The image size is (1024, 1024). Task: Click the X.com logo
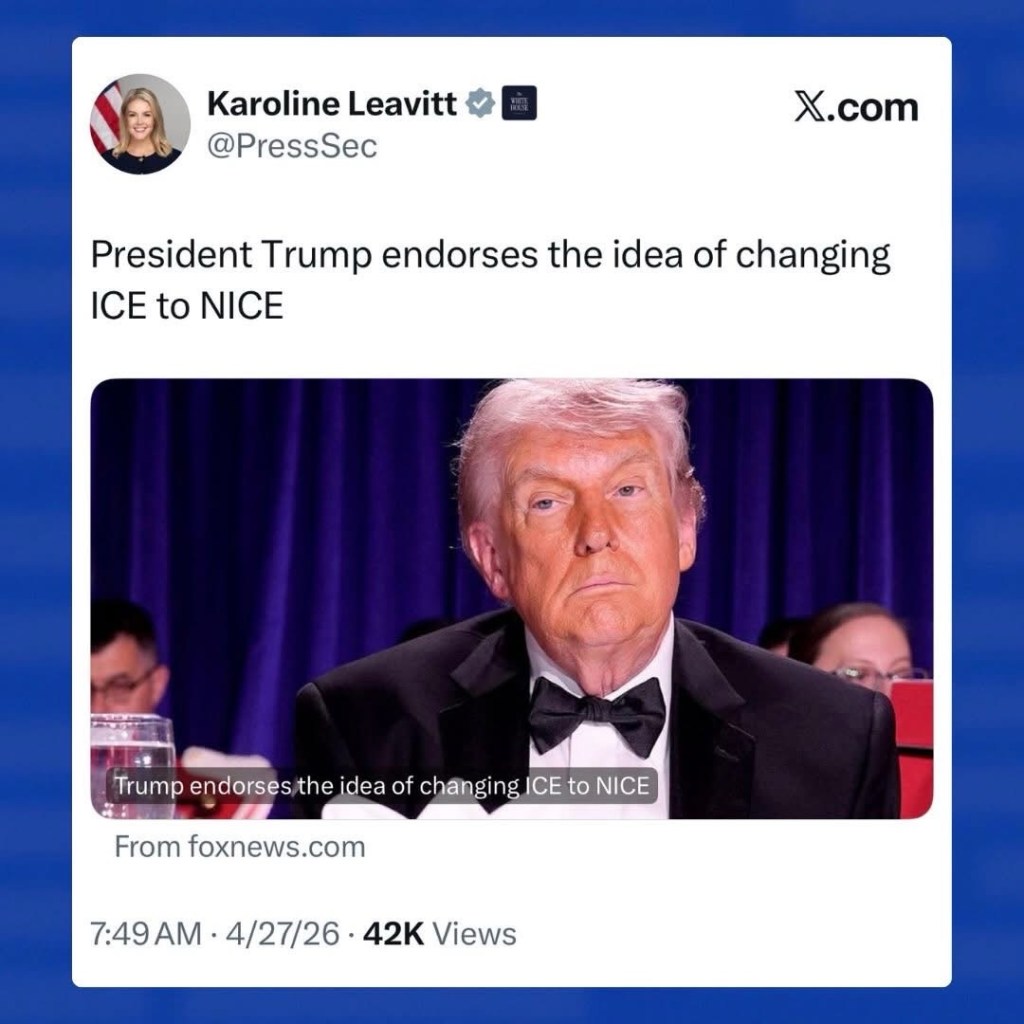point(856,107)
